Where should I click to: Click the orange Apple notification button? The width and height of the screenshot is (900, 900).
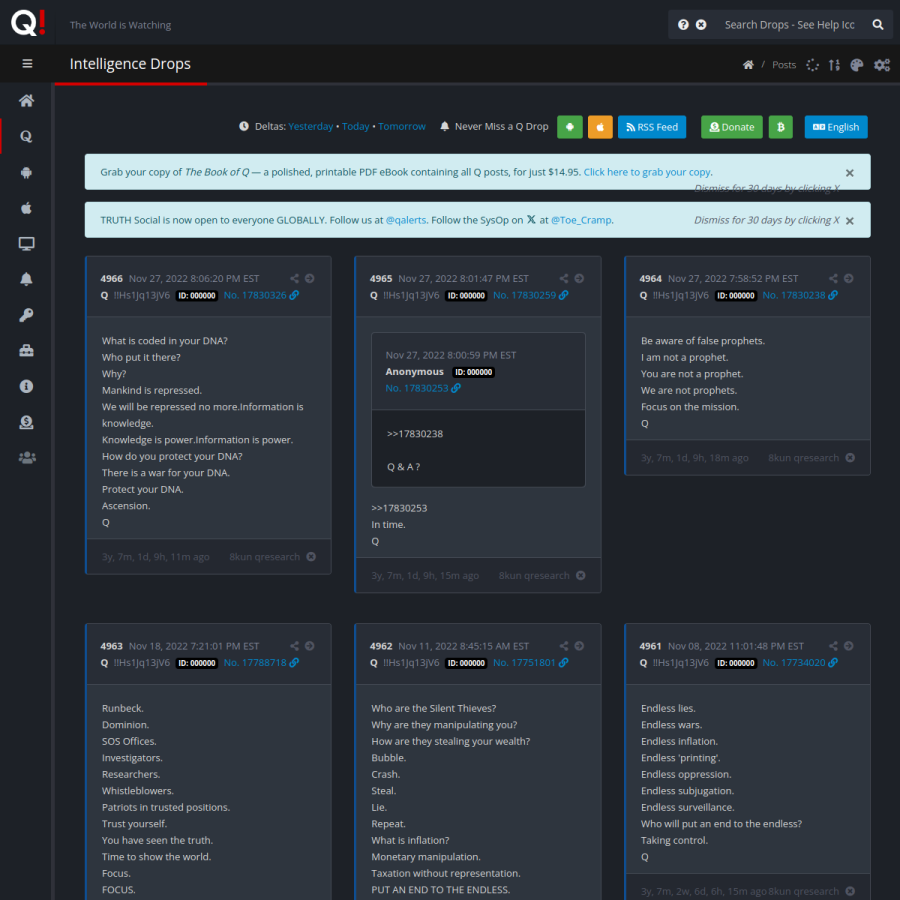(600, 127)
